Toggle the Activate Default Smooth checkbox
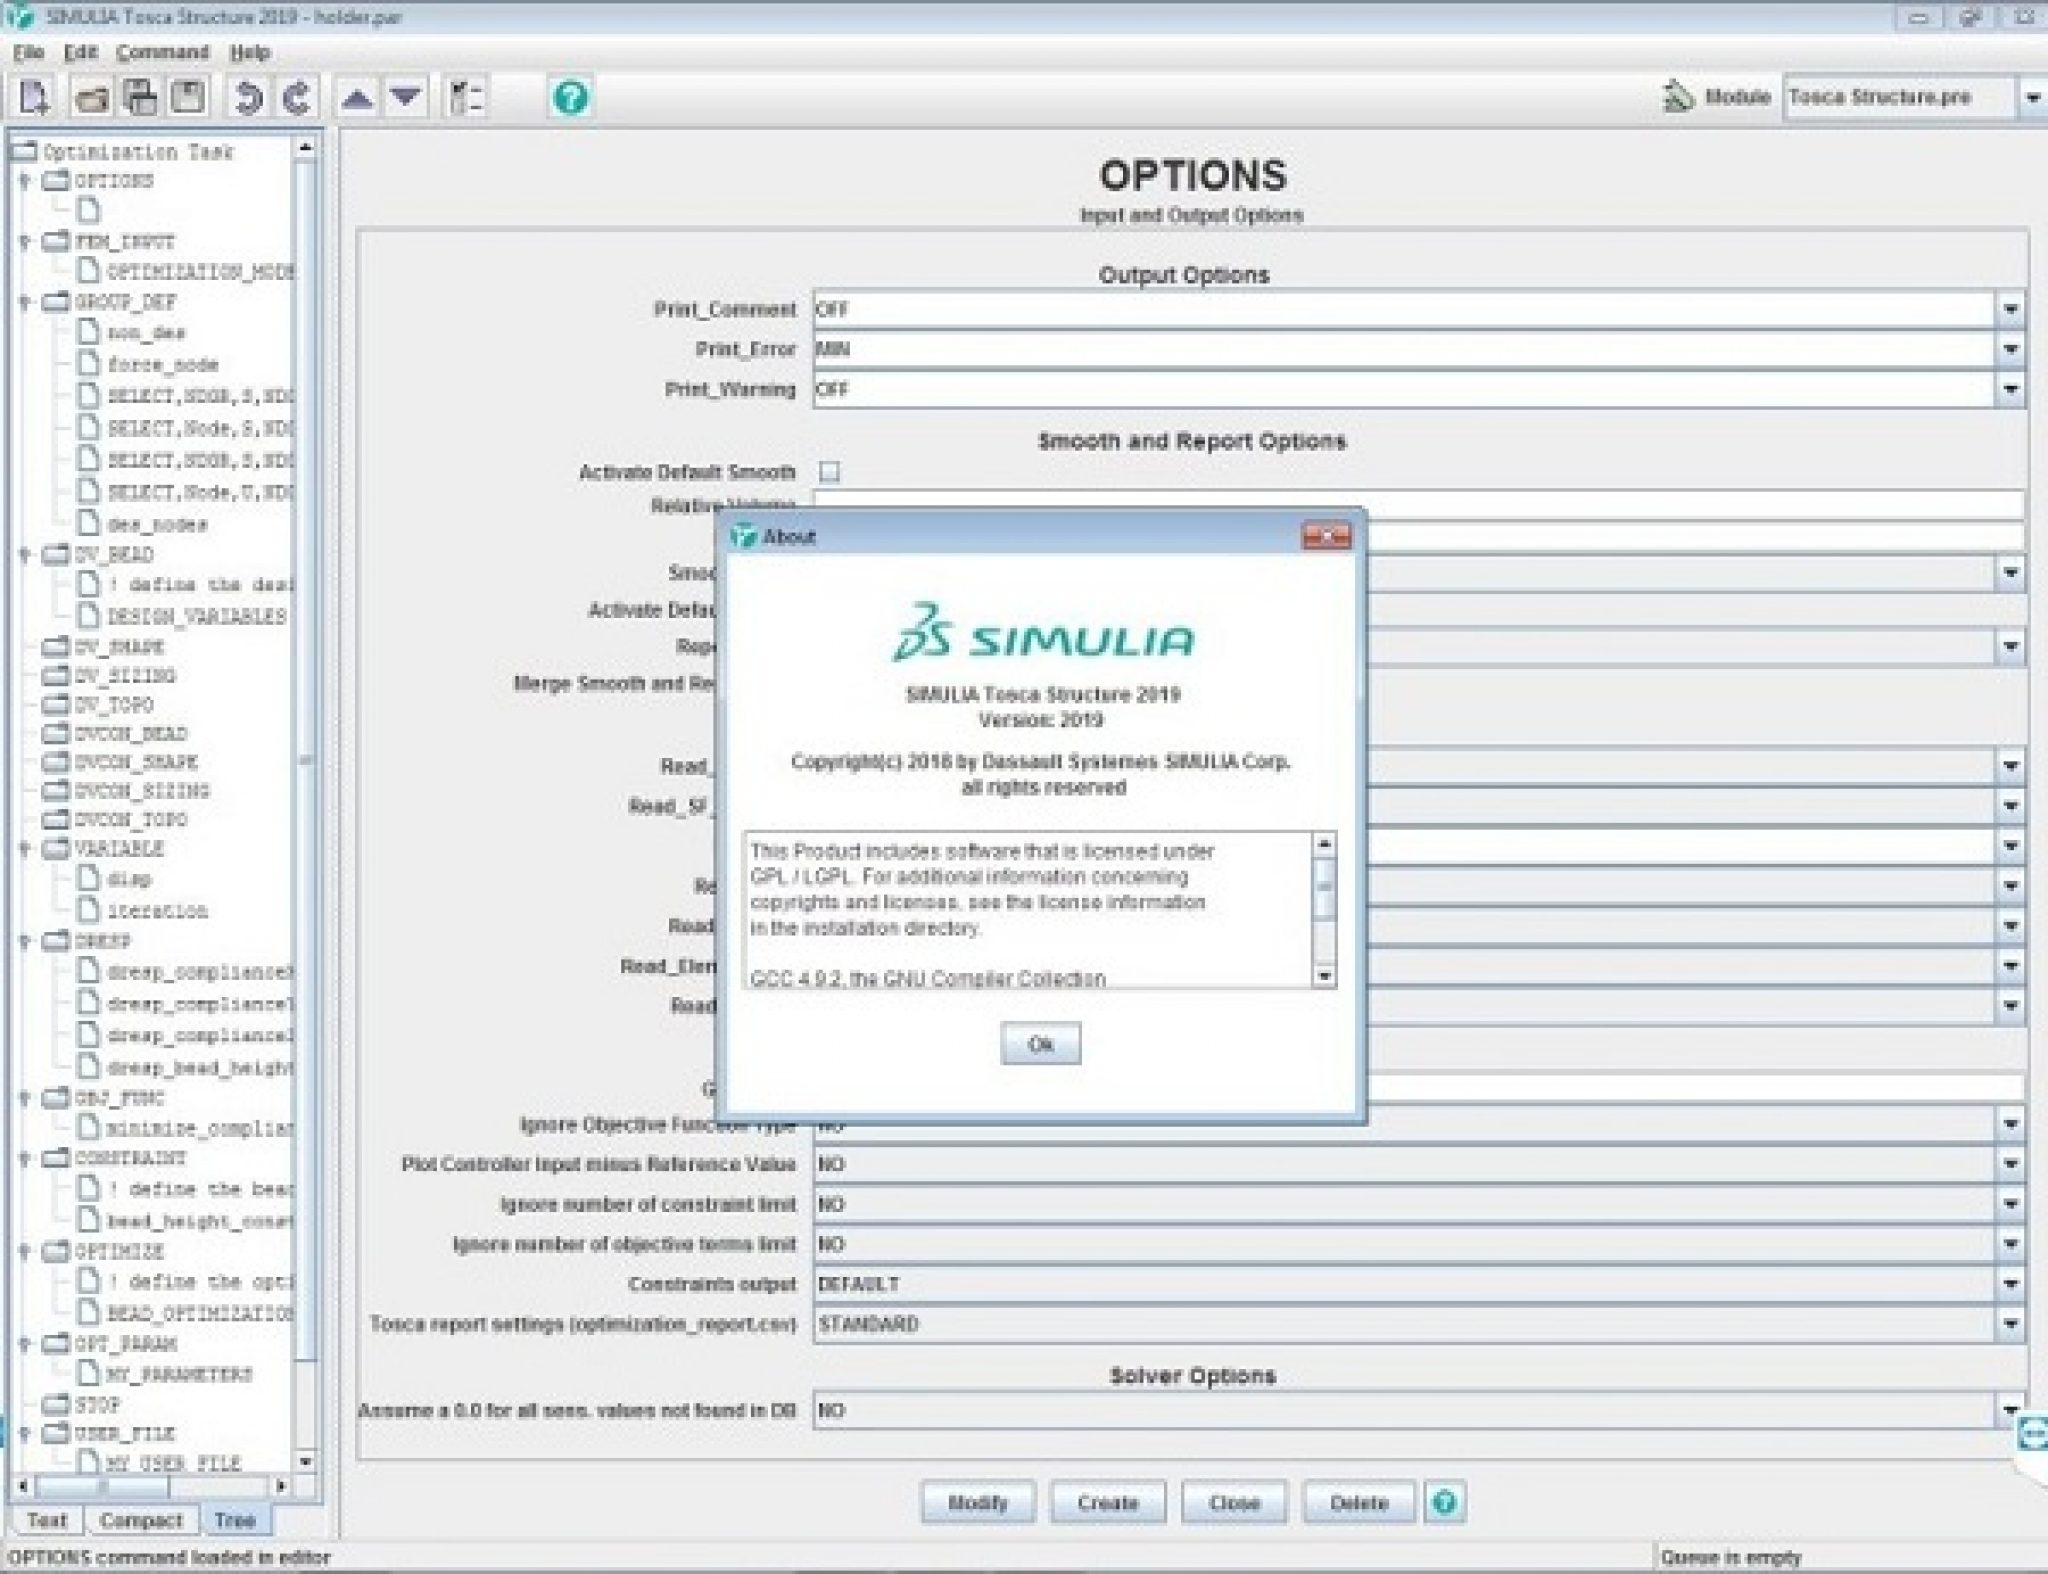This screenshot has width=2048, height=1574. coord(829,471)
